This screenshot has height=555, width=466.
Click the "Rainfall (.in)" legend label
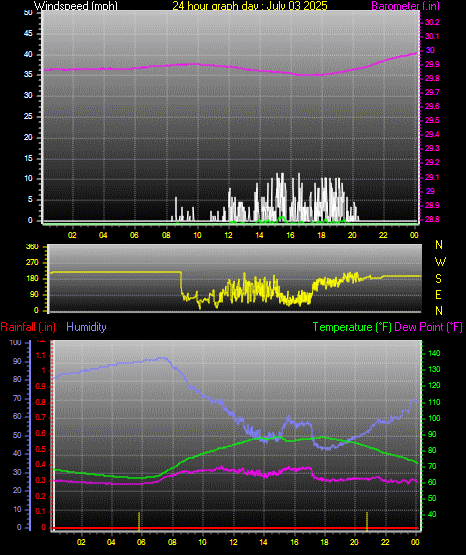point(28,327)
